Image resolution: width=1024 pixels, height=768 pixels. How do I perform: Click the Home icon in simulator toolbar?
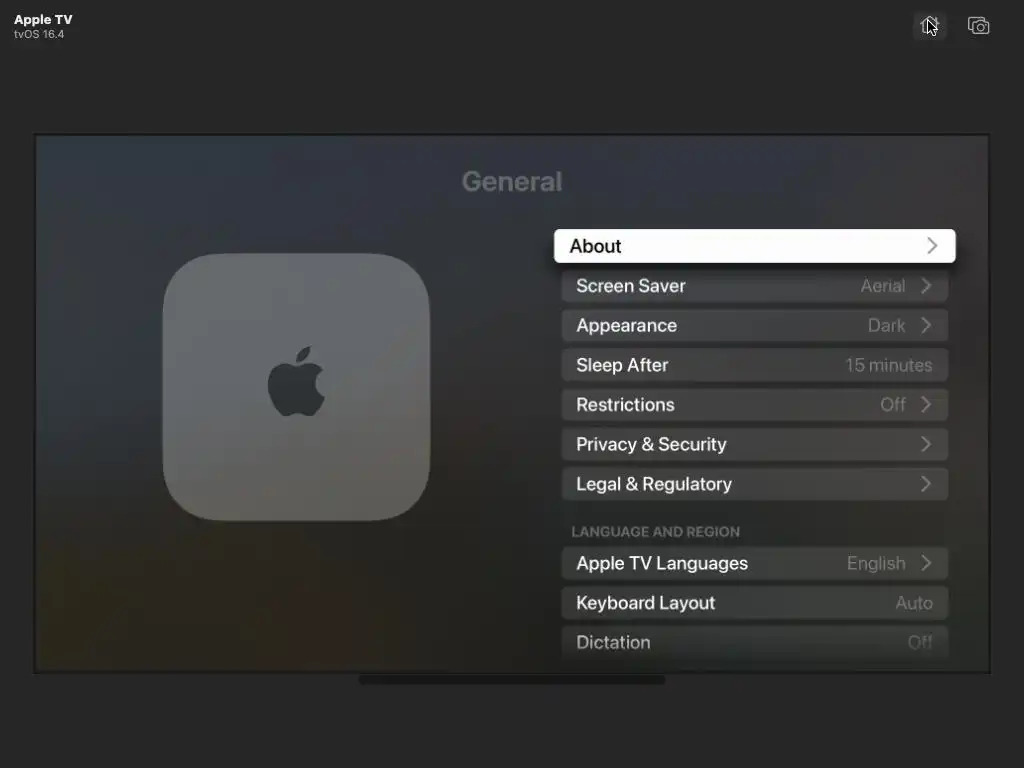coord(929,26)
